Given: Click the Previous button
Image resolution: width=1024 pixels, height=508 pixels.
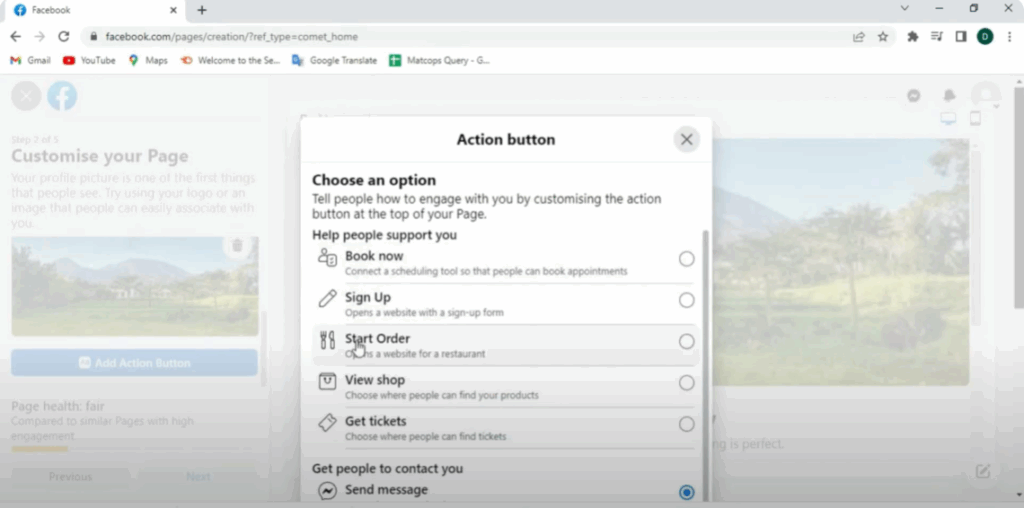Looking at the screenshot, I should 71,477.
